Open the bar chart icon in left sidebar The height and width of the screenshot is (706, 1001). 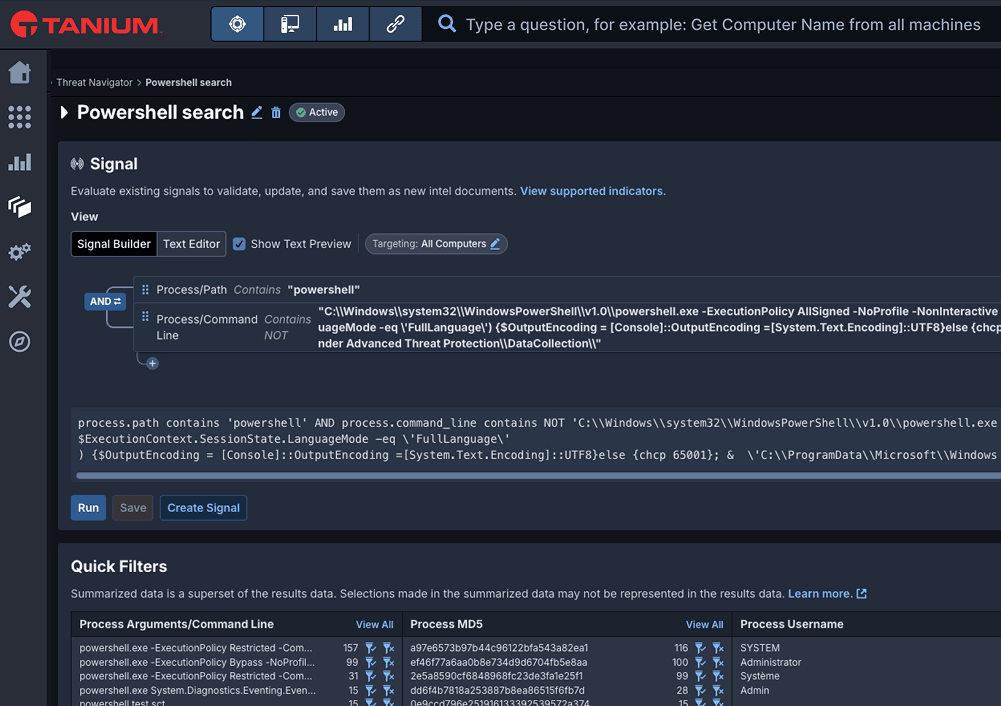pos(20,162)
